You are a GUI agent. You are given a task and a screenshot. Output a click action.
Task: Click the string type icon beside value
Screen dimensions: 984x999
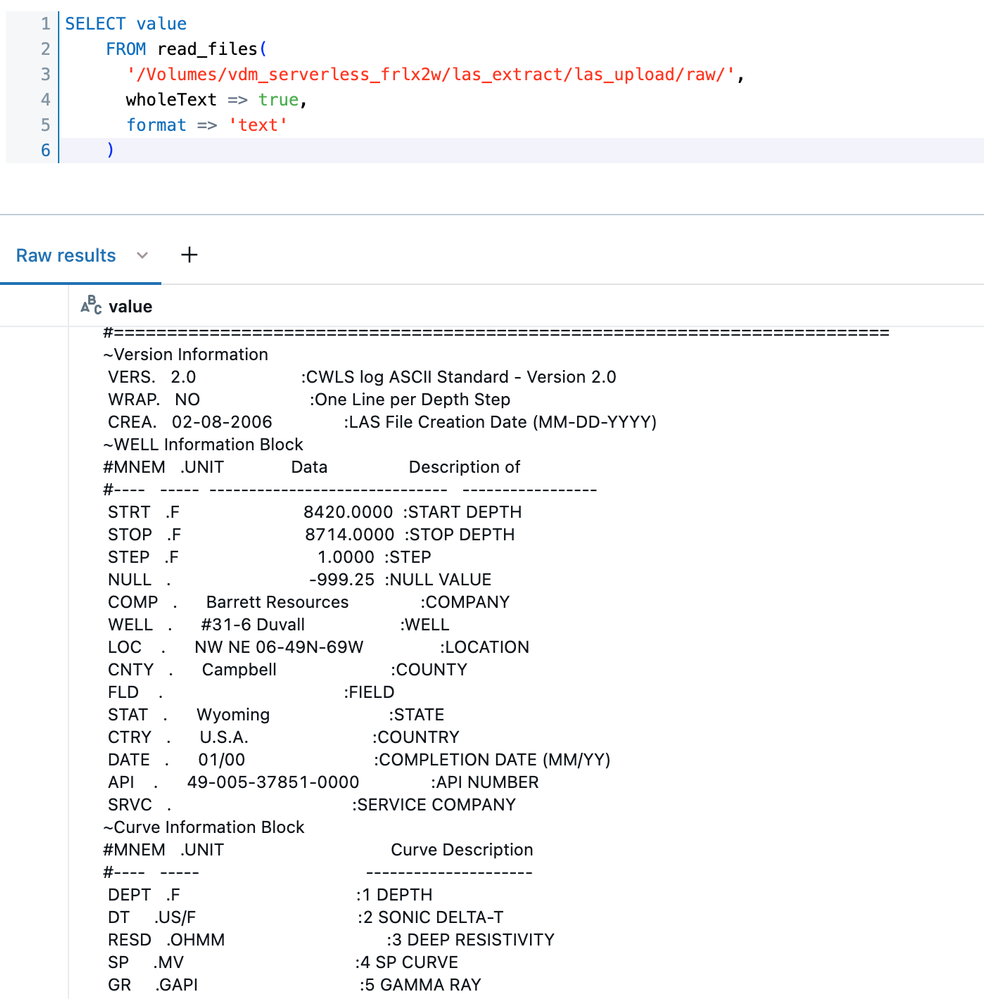91,306
